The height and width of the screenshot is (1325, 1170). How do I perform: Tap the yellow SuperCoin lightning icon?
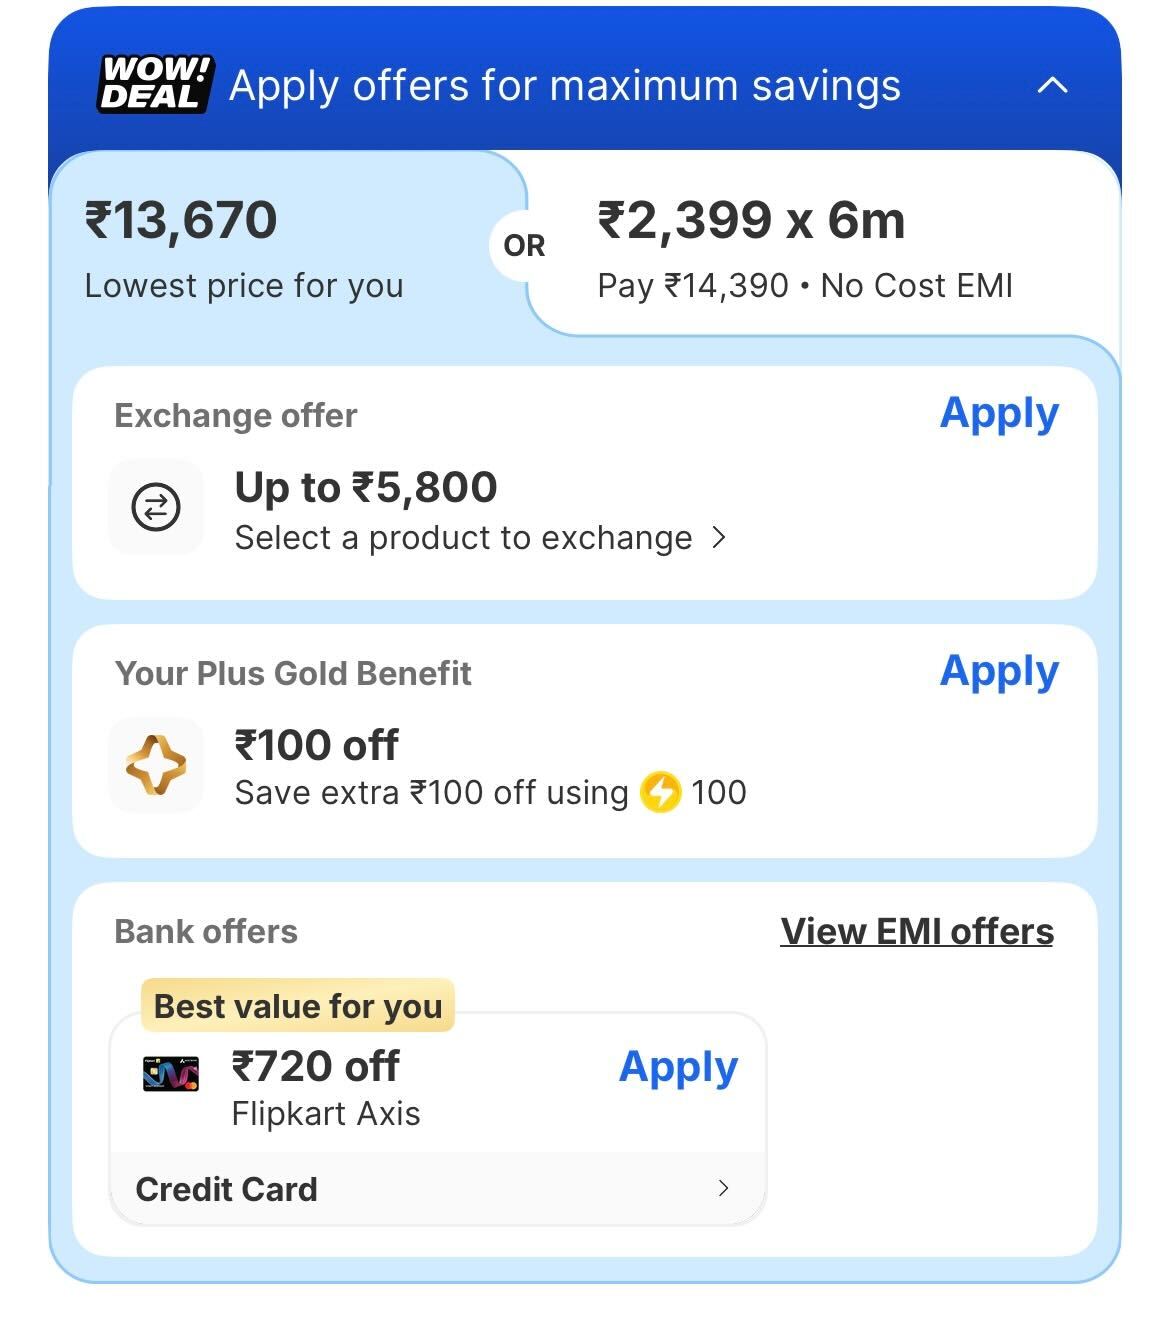click(x=660, y=793)
